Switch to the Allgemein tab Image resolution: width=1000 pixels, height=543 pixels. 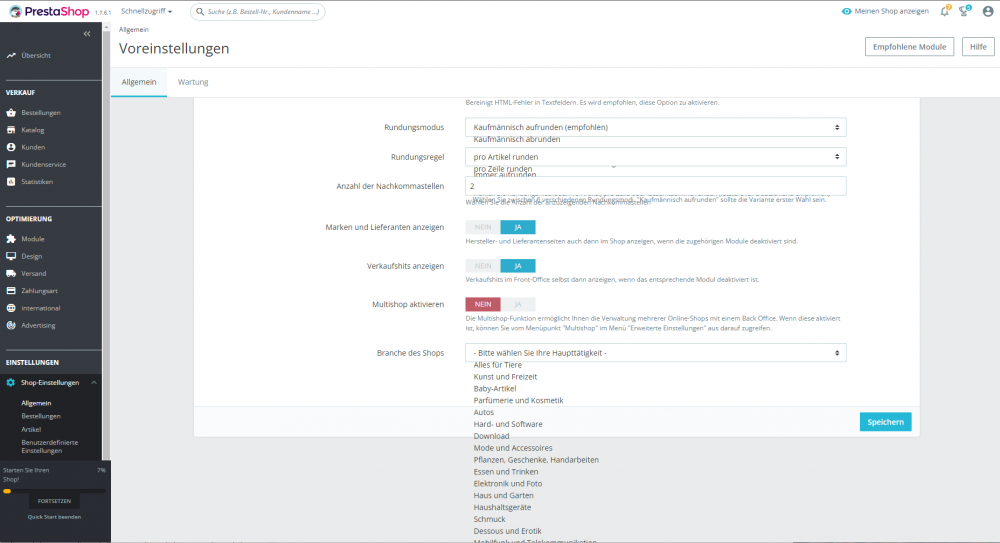(x=139, y=82)
